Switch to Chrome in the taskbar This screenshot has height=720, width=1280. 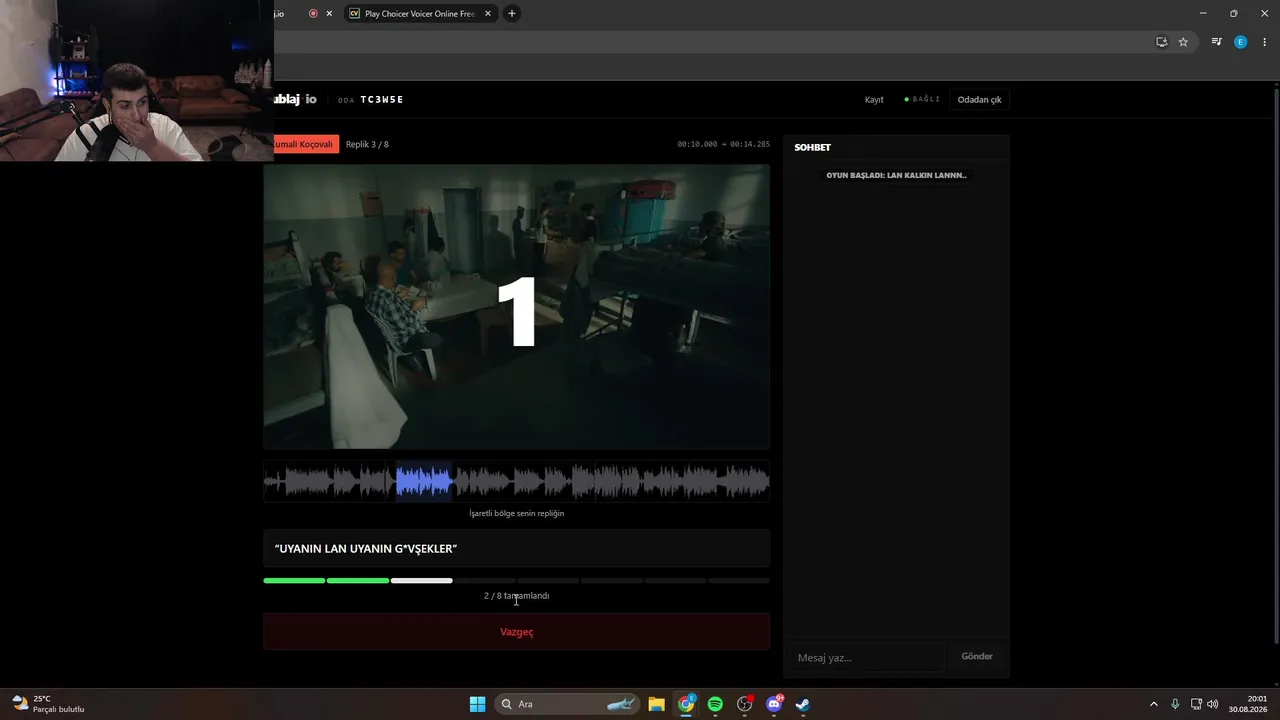point(686,704)
